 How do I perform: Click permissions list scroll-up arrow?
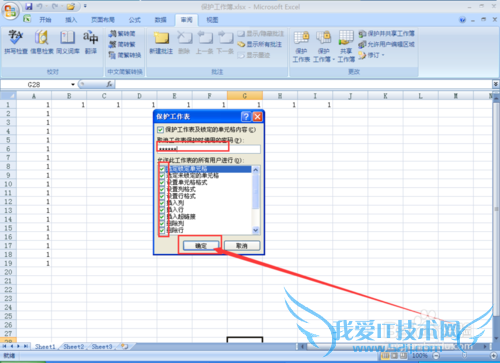(x=256, y=170)
